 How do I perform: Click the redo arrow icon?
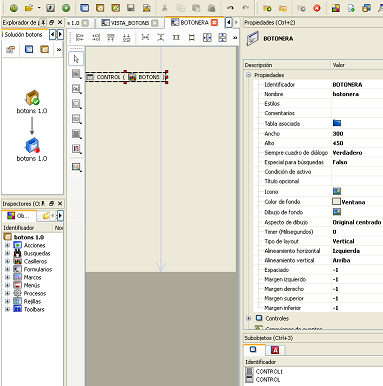(246, 8)
